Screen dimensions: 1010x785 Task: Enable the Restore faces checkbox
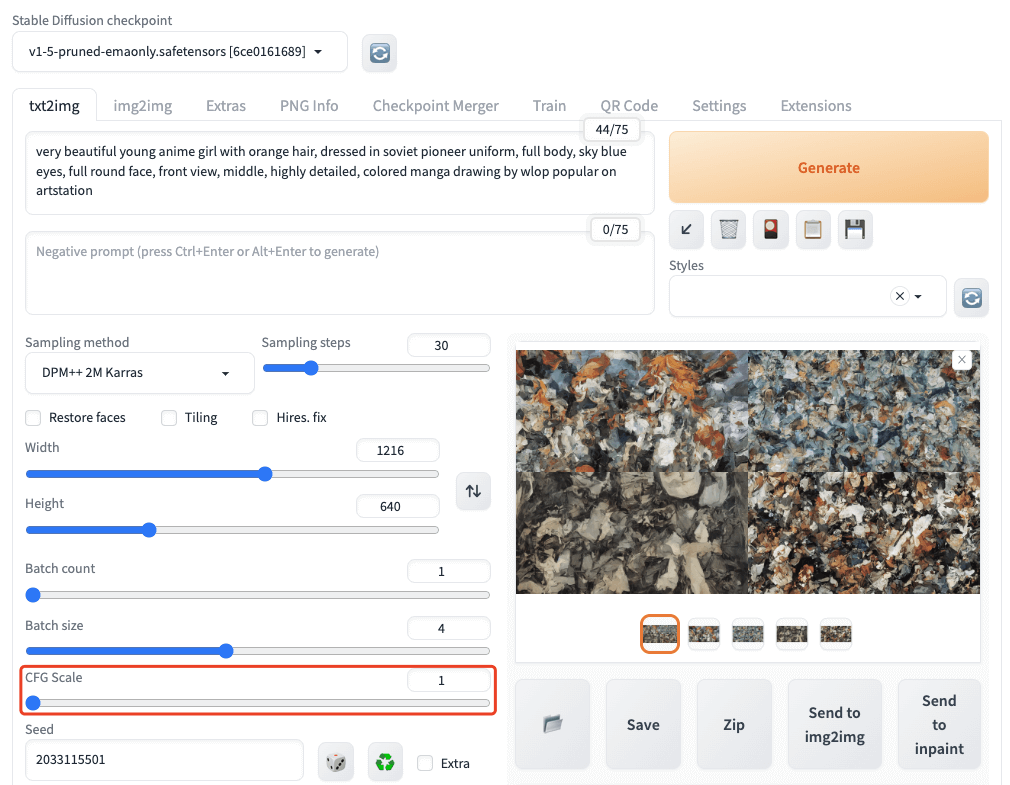click(34, 417)
